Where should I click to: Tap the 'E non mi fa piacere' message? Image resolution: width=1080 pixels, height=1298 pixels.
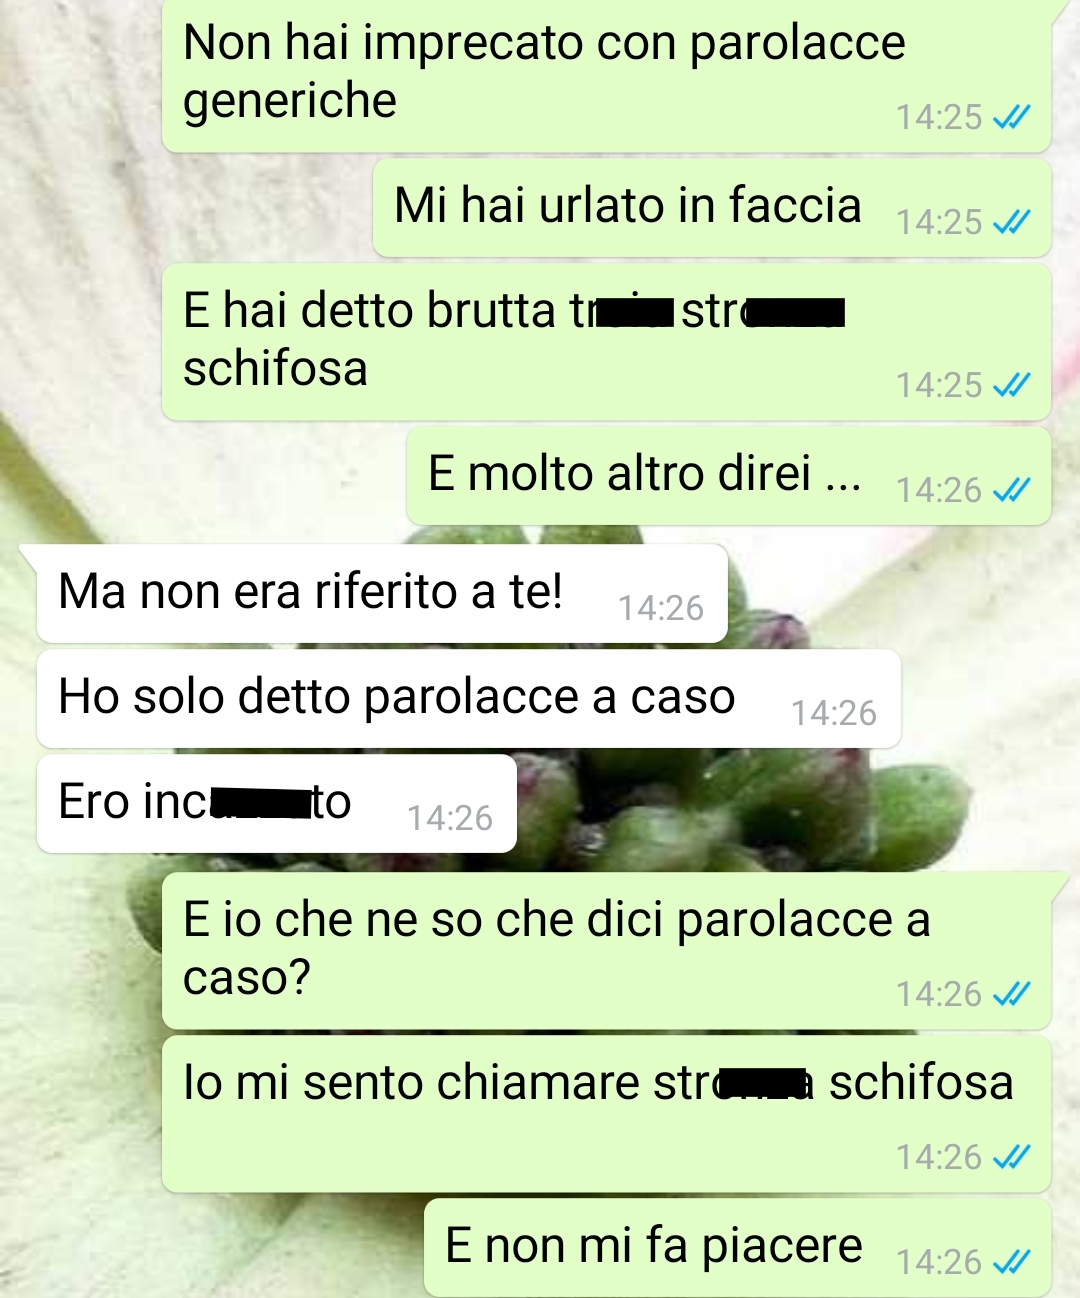[737, 1249]
